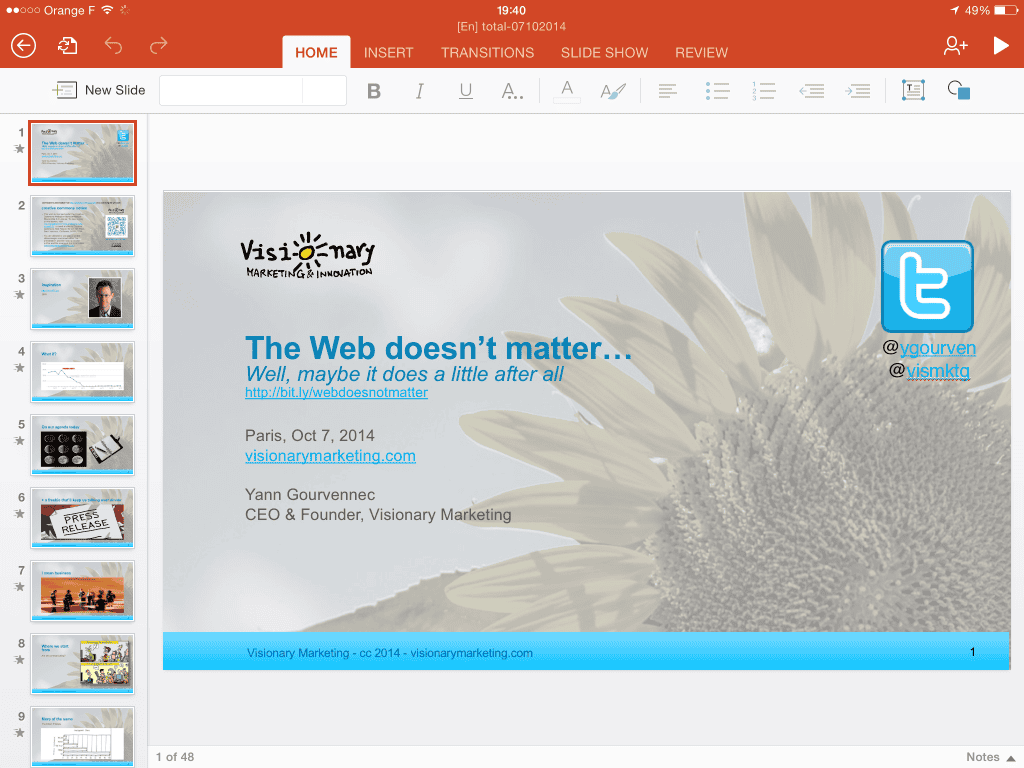Image resolution: width=1024 pixels, height=768 pixels.
Task: Undo the last action
Action: point(113,46)
